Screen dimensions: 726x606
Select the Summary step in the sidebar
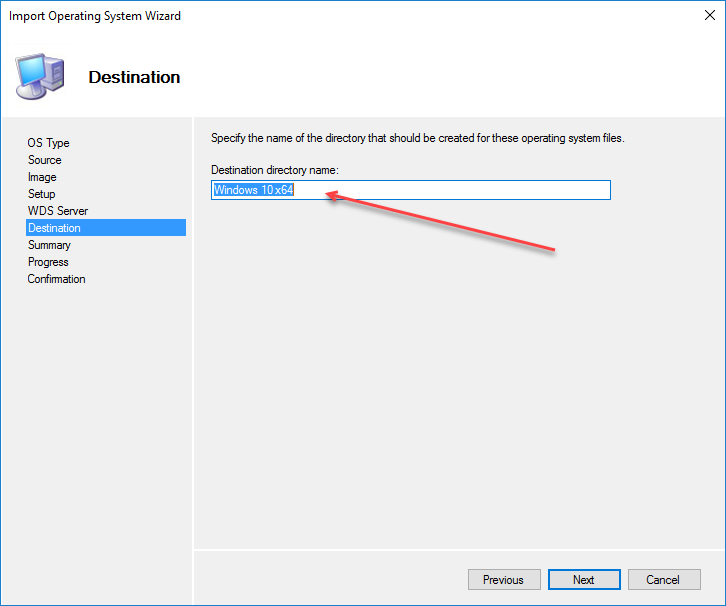[x=49, y=245]
